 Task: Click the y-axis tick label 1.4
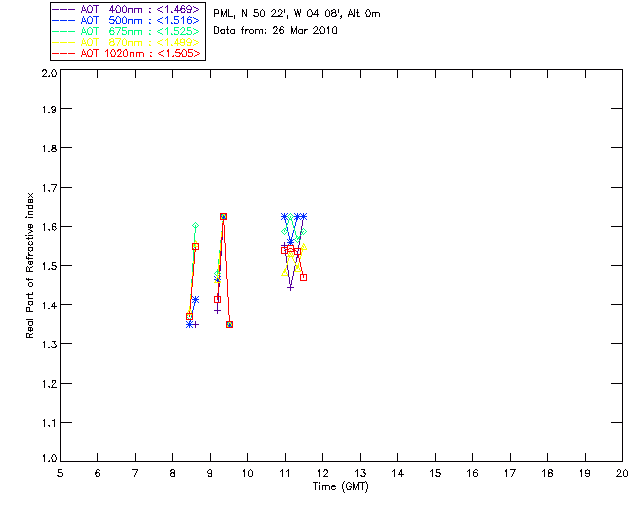pos(49,305)
